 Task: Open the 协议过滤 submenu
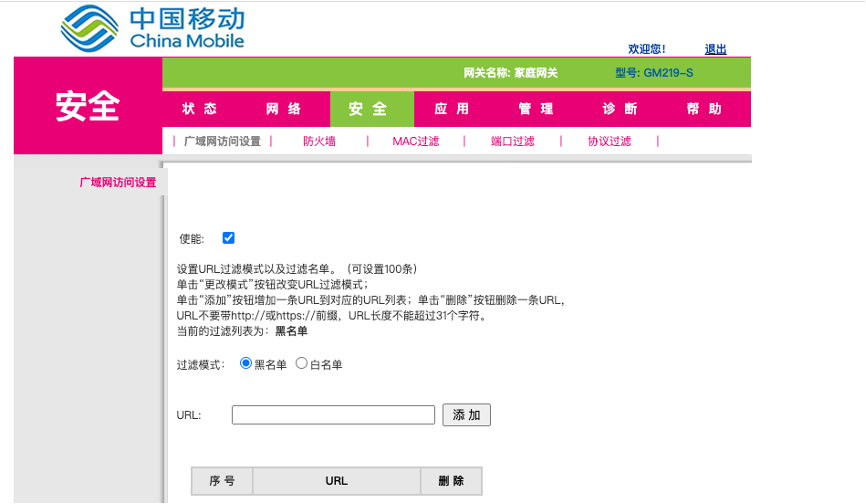click(x=609, y=141)
